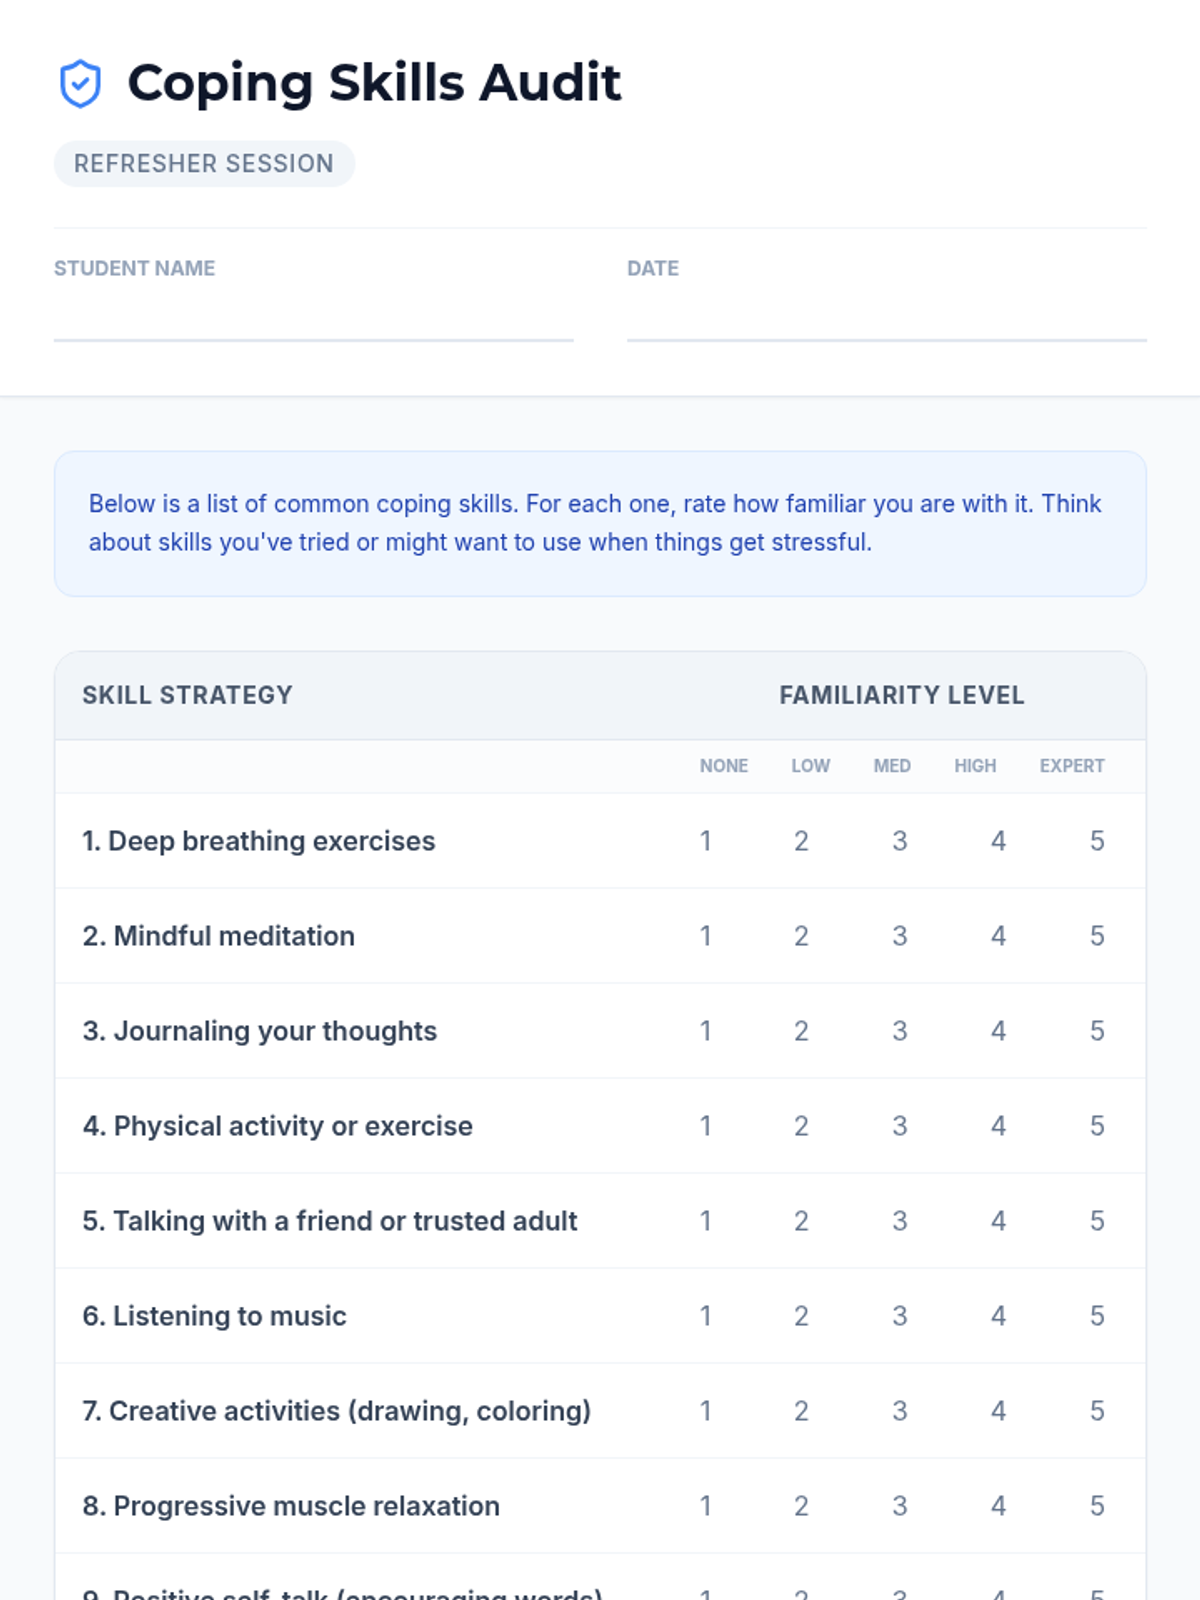Click the Coping Skills Audit title
Image resolution: width=1200 pixels, height=1600 pixels.
pos(374,83)
